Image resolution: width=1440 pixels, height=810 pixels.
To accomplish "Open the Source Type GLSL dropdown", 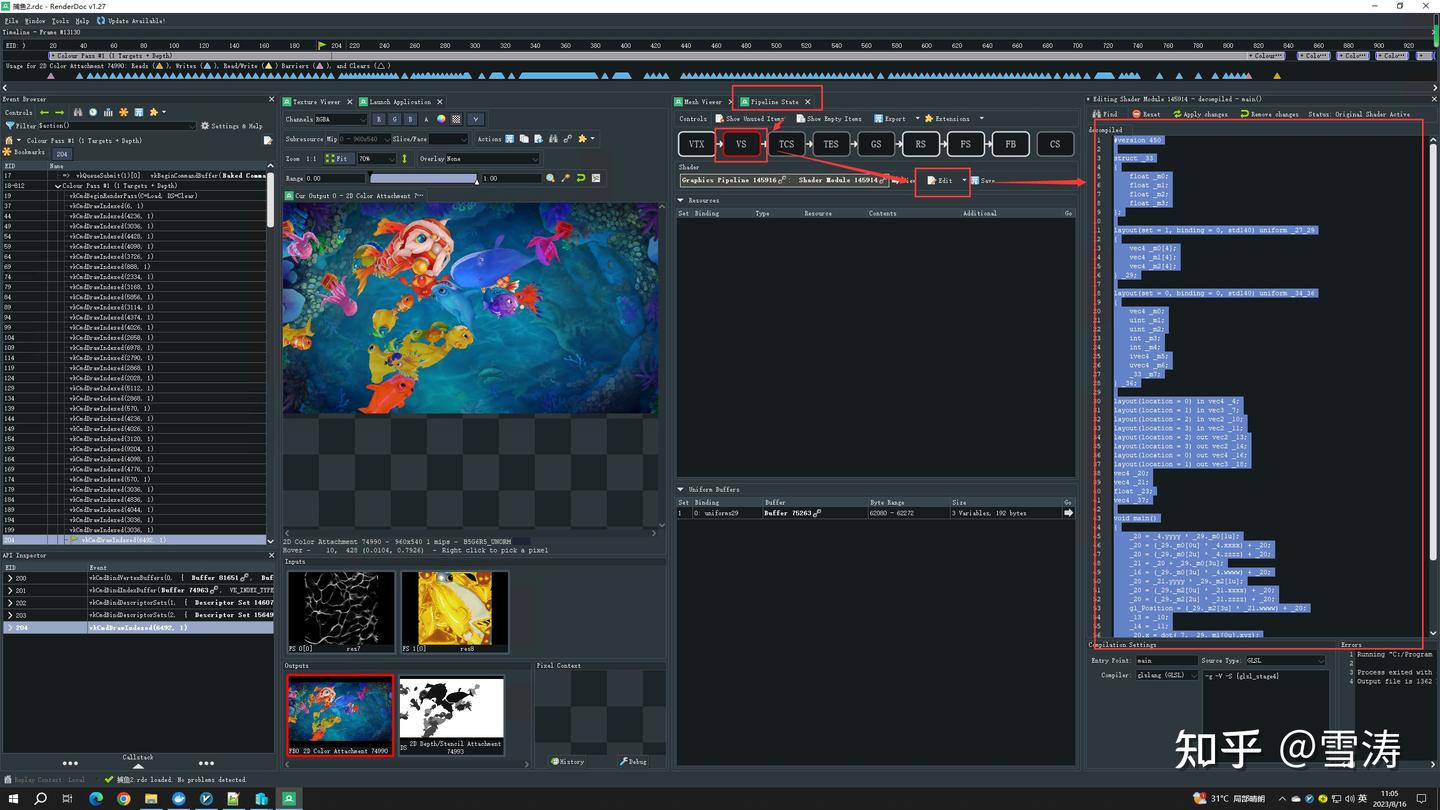I will point(1283,660).
